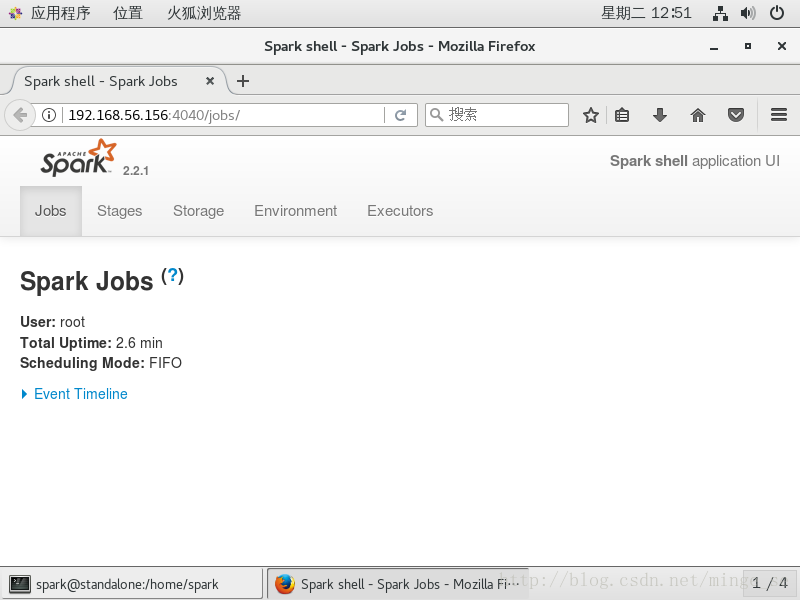Open the Environment tab
The height and width of the screenshot is (600, 800).
295,211
